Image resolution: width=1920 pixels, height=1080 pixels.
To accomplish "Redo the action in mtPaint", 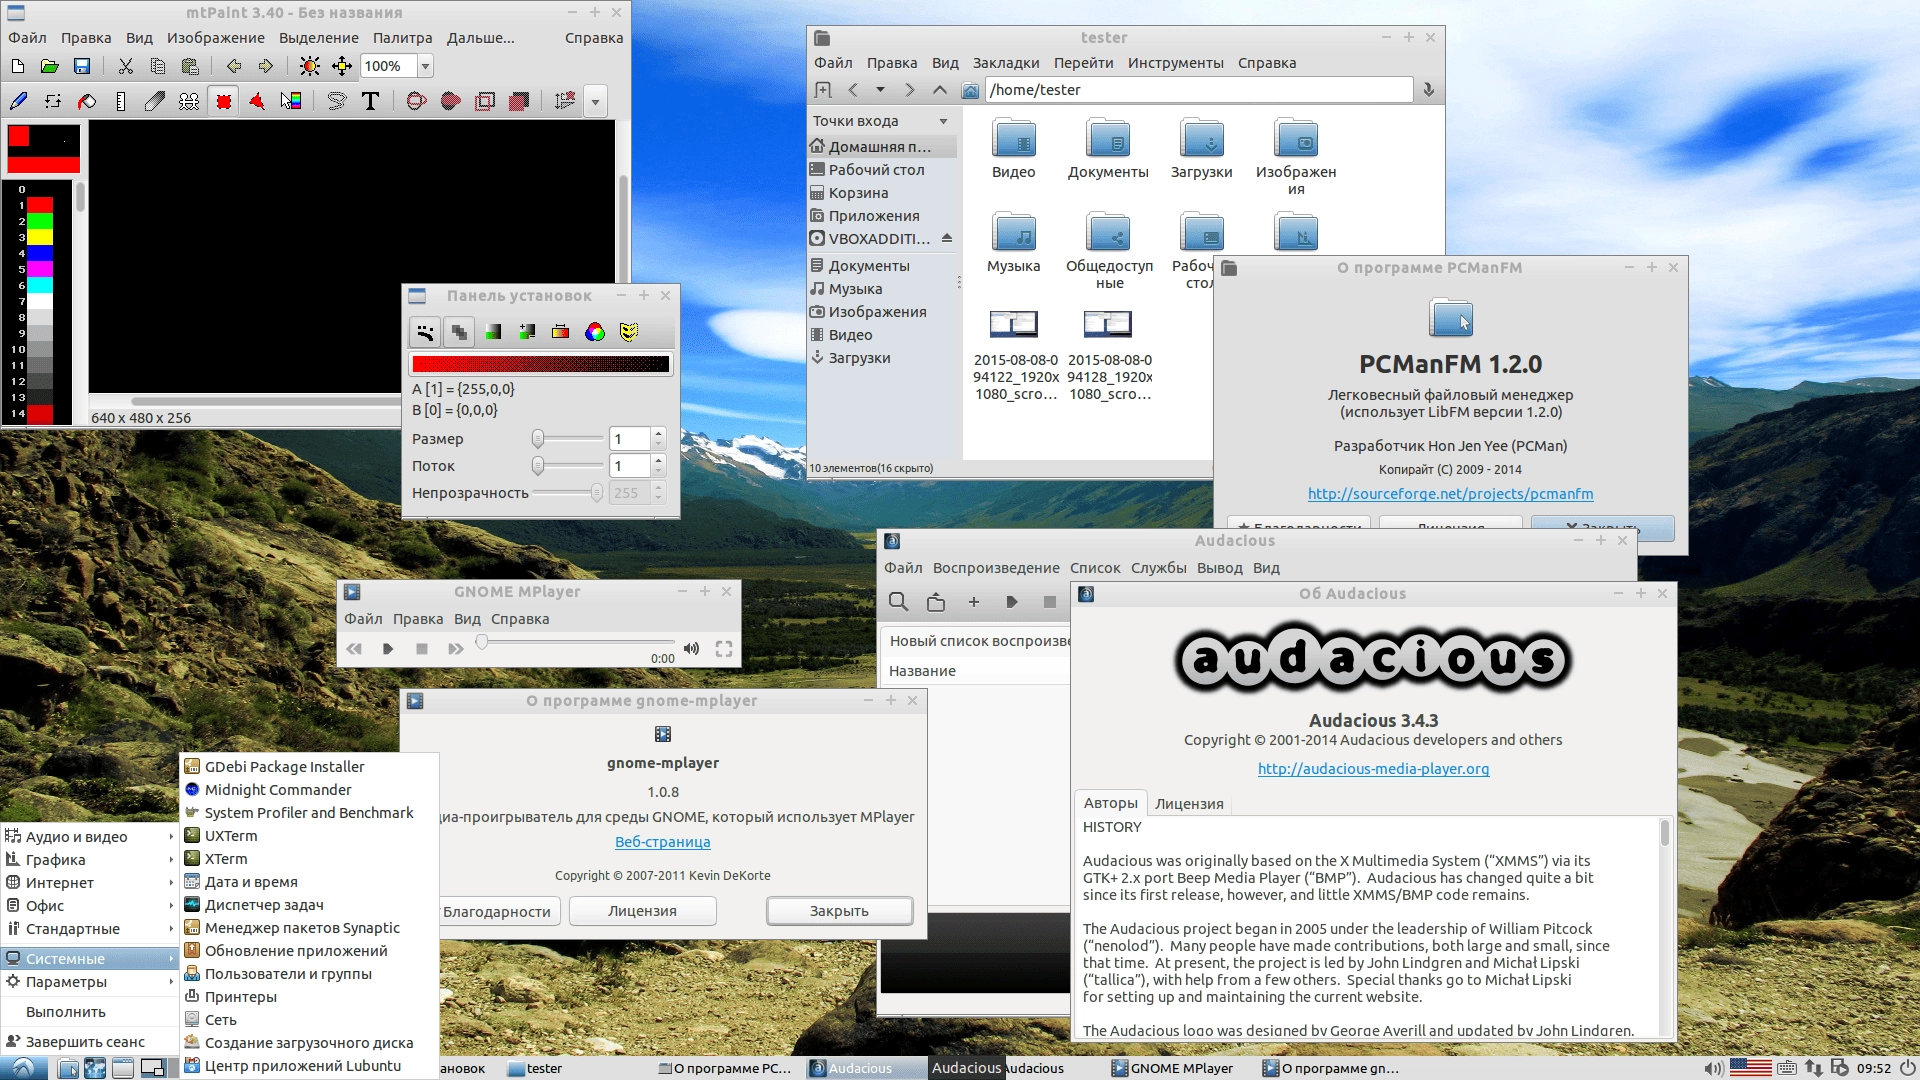I will (266, 67).
